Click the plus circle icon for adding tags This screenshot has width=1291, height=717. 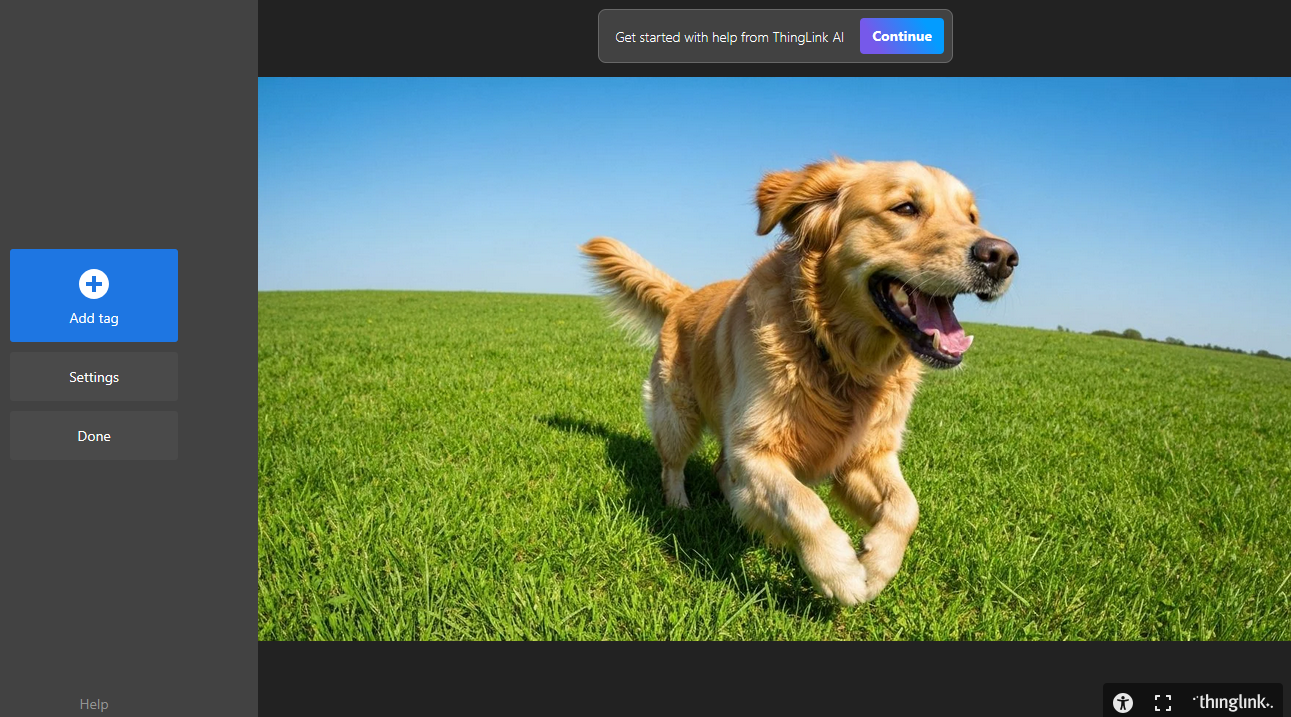(x=94, y=285)
